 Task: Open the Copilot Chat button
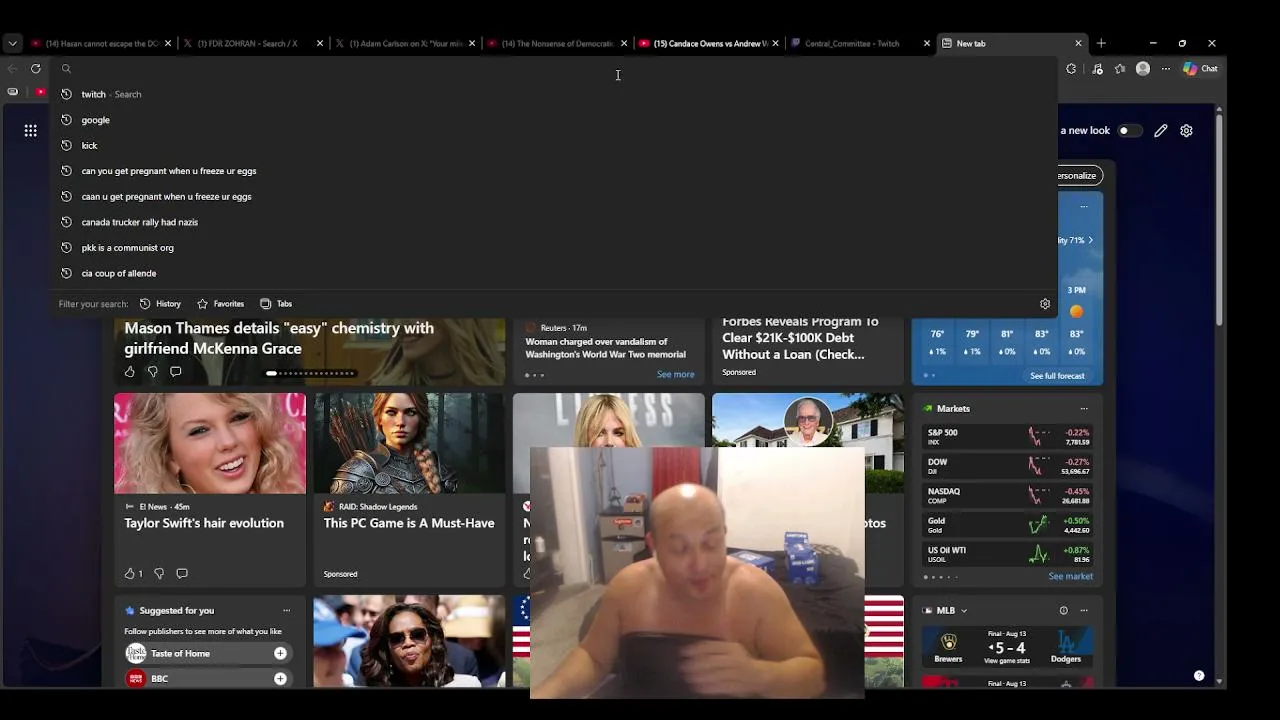pyautogui.click(x=1200, y=68)
